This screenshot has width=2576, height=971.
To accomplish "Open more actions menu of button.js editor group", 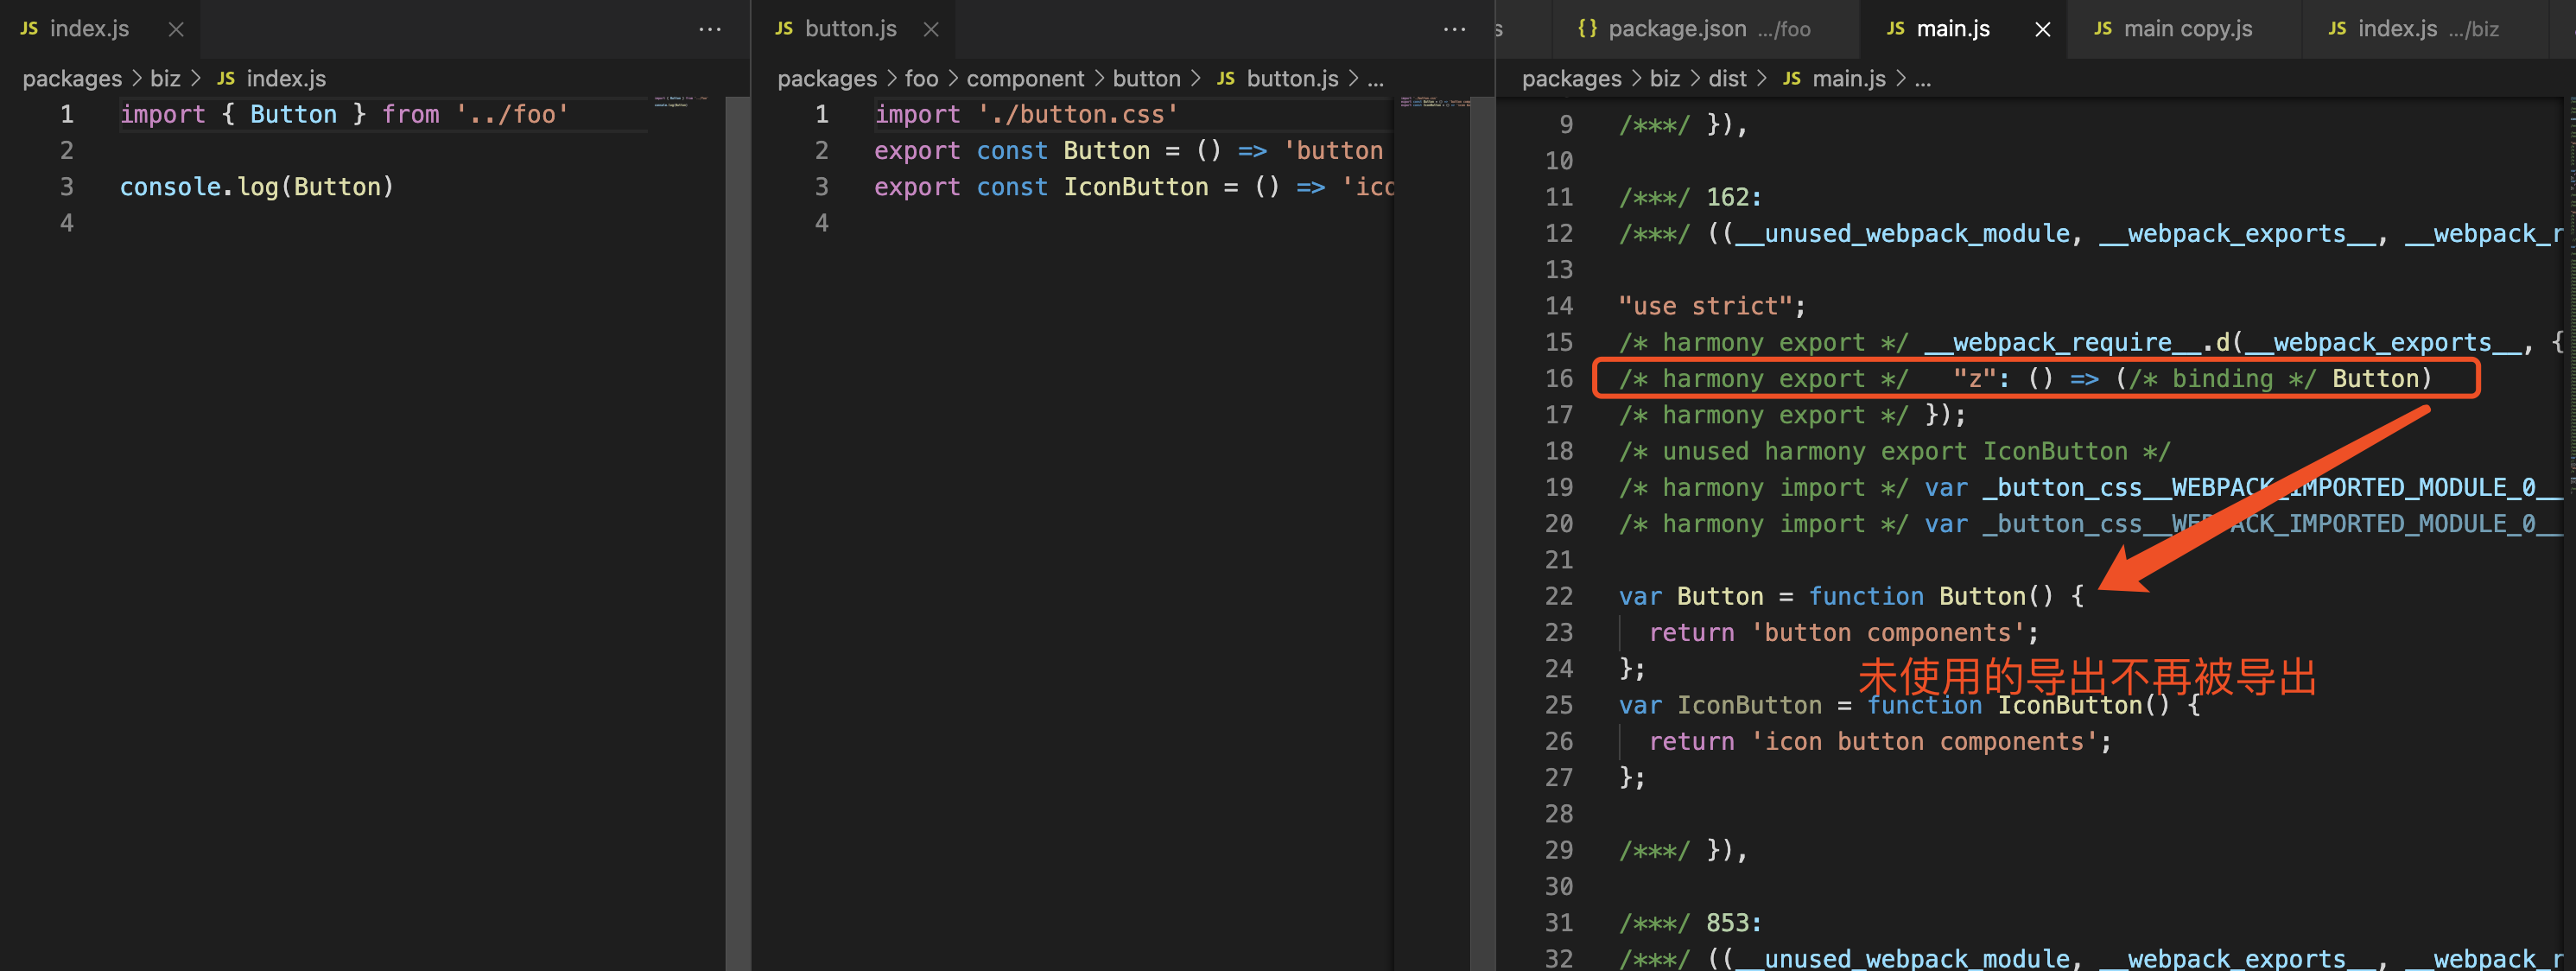I will tap(1455, 29).
